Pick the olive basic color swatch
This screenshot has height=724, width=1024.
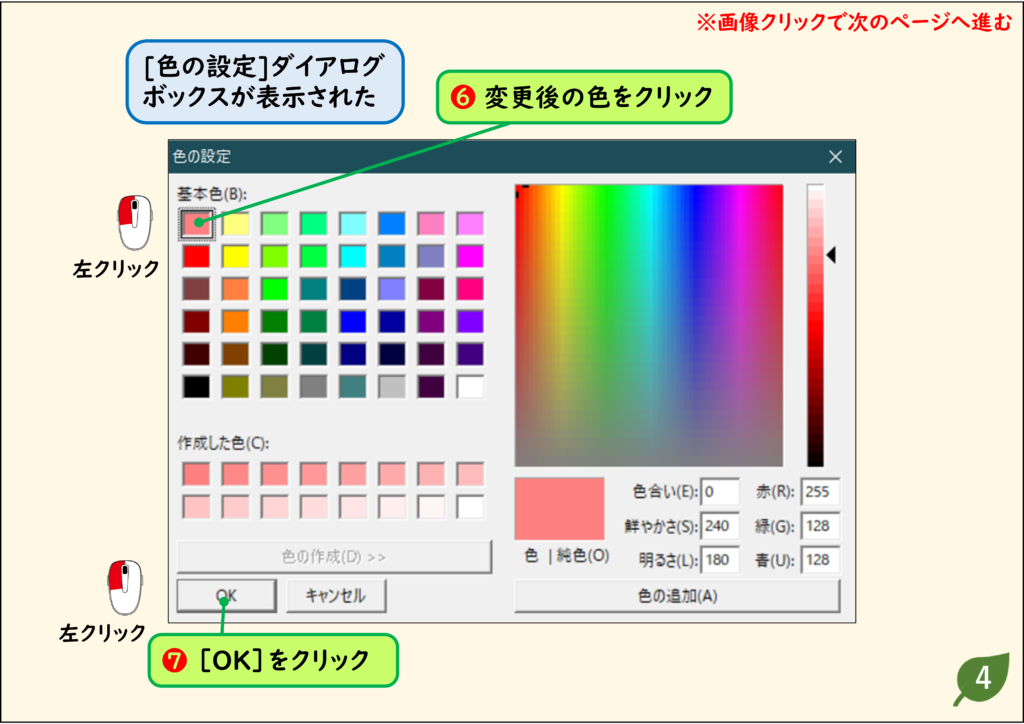tap(236, 386)
